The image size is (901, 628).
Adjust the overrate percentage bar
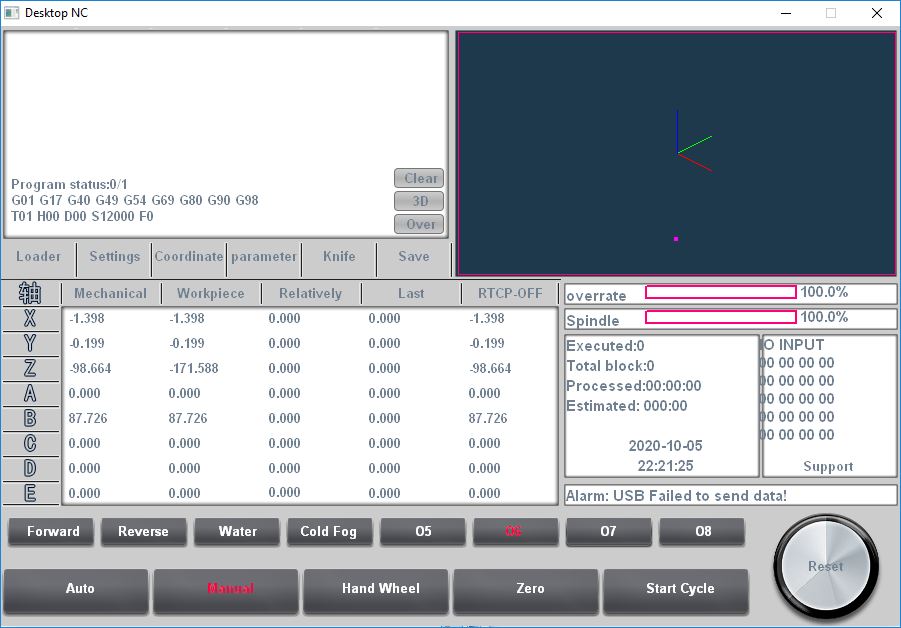click(x=720, y=293)
